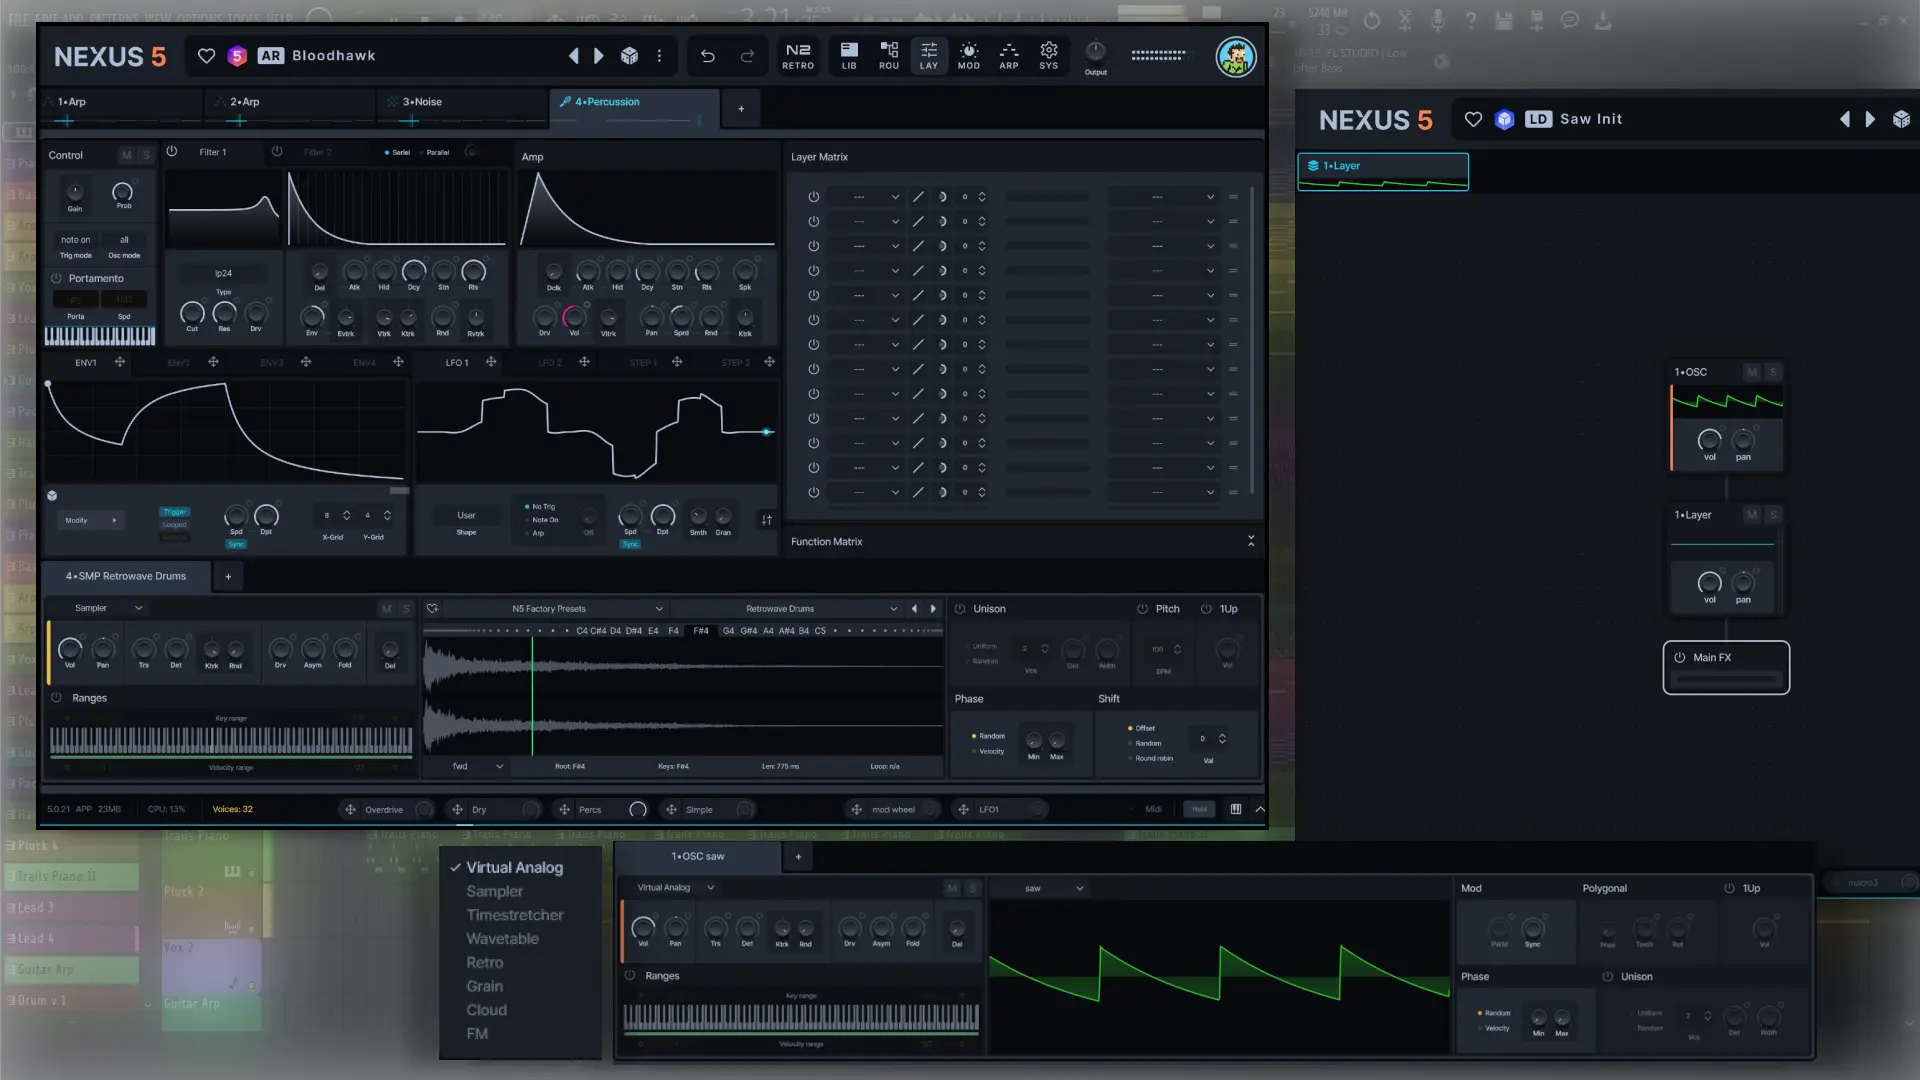Add a new layer with the plus tab
This screenshot has height=1080, width=1920.
tap(741, 108)
